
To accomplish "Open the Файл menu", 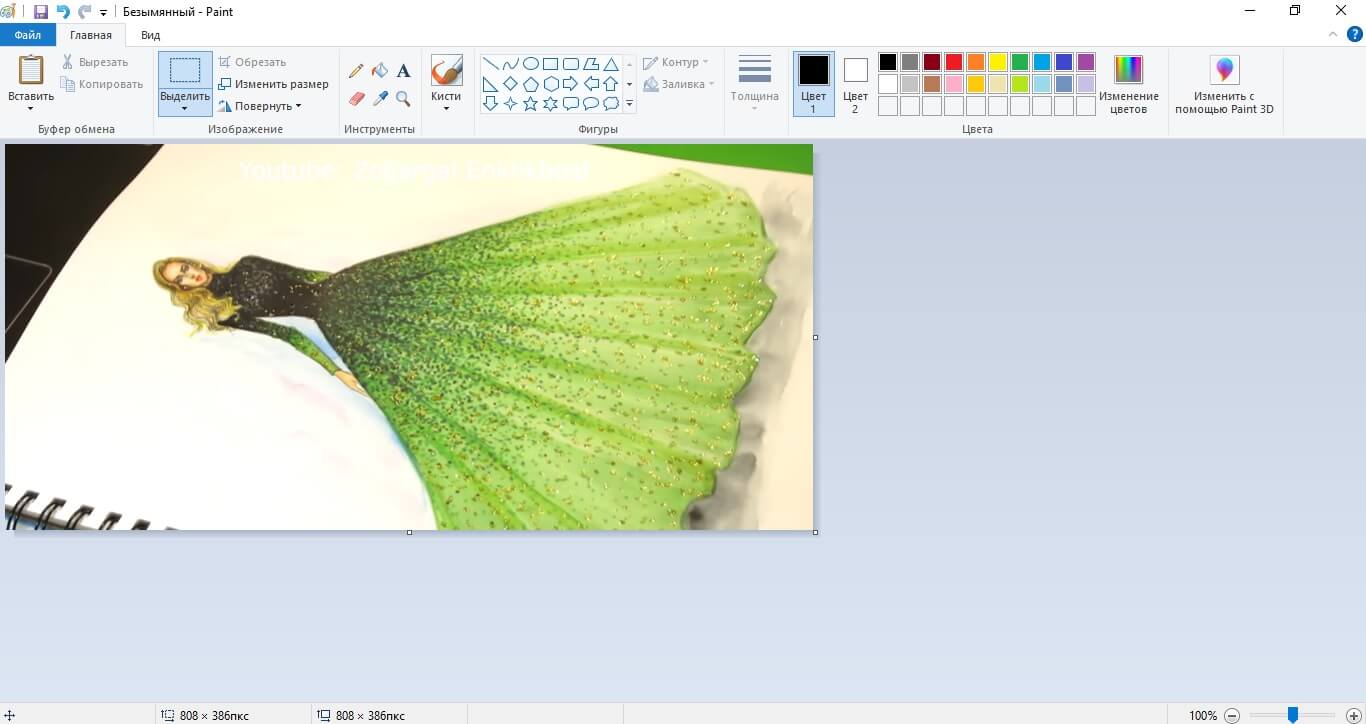I will [x=27, y=35].
